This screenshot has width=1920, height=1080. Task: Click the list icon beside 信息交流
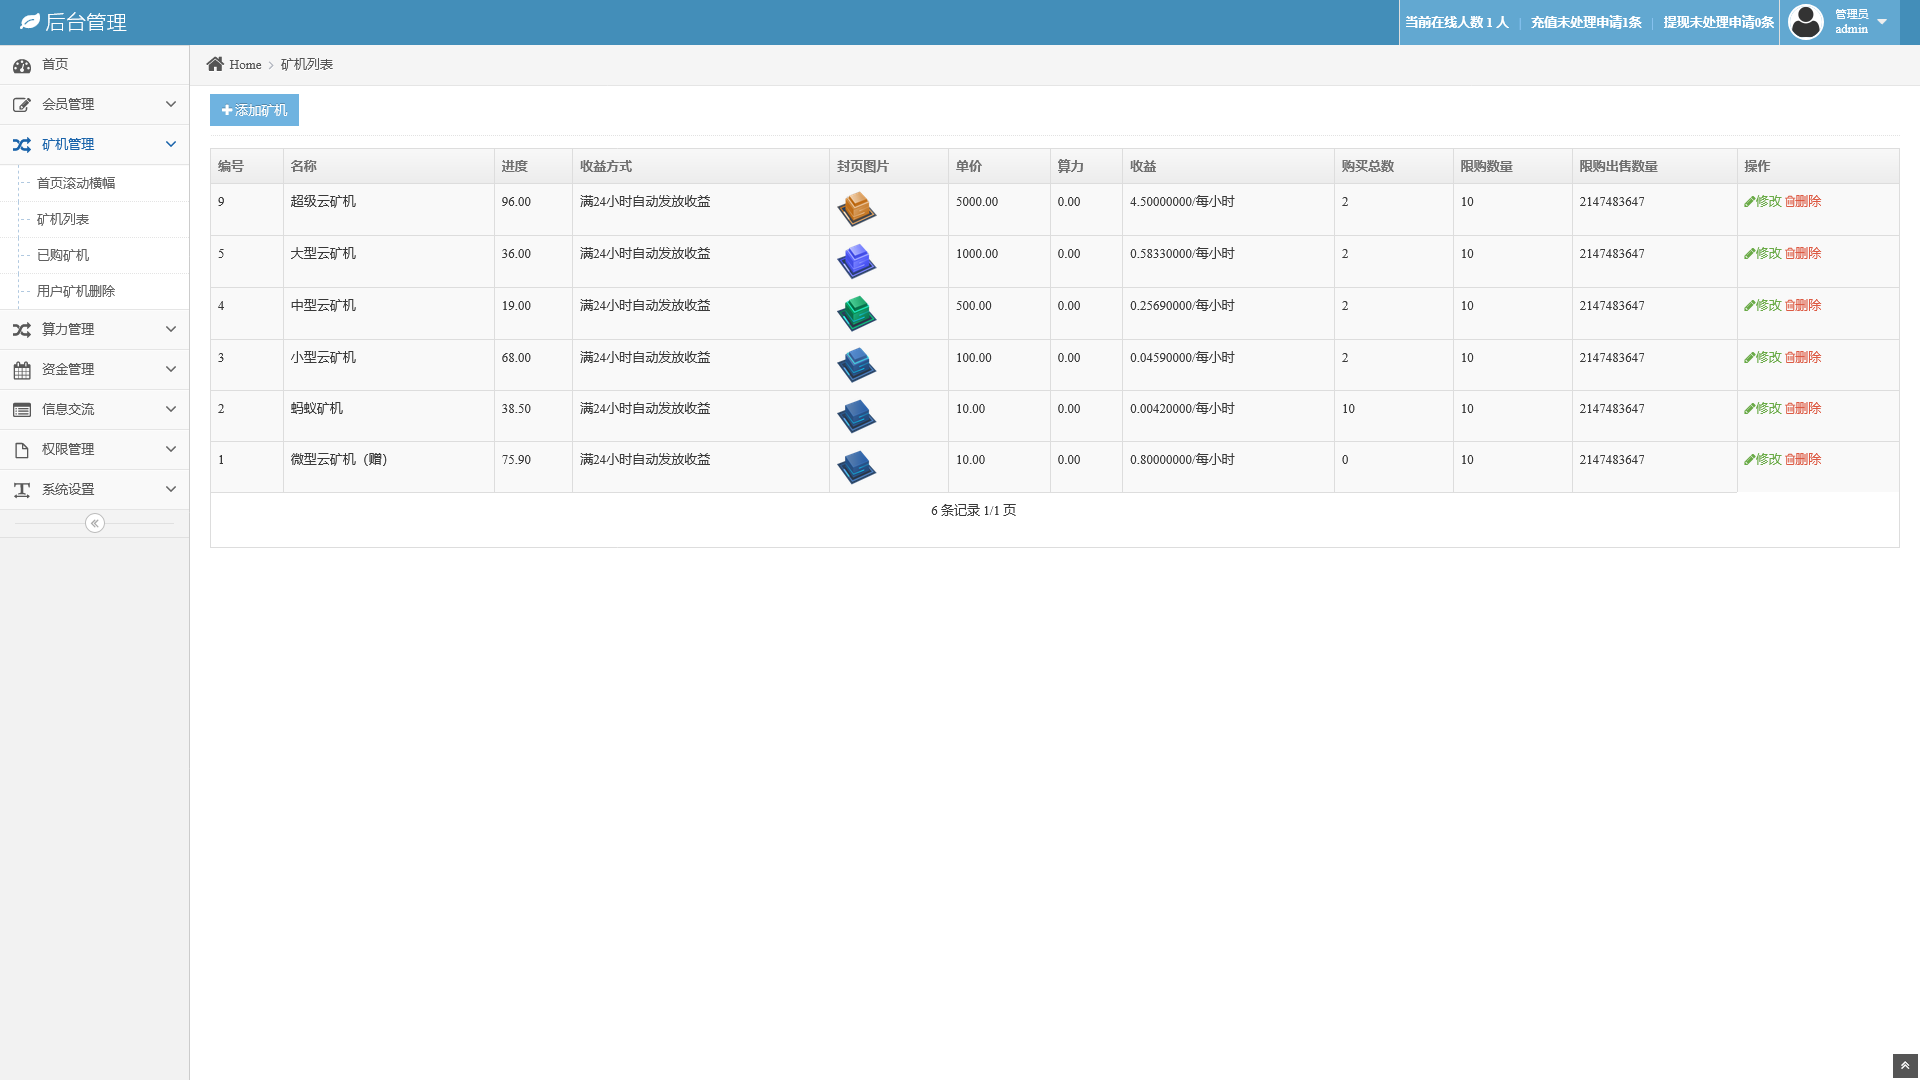click(x=22, y=410)
